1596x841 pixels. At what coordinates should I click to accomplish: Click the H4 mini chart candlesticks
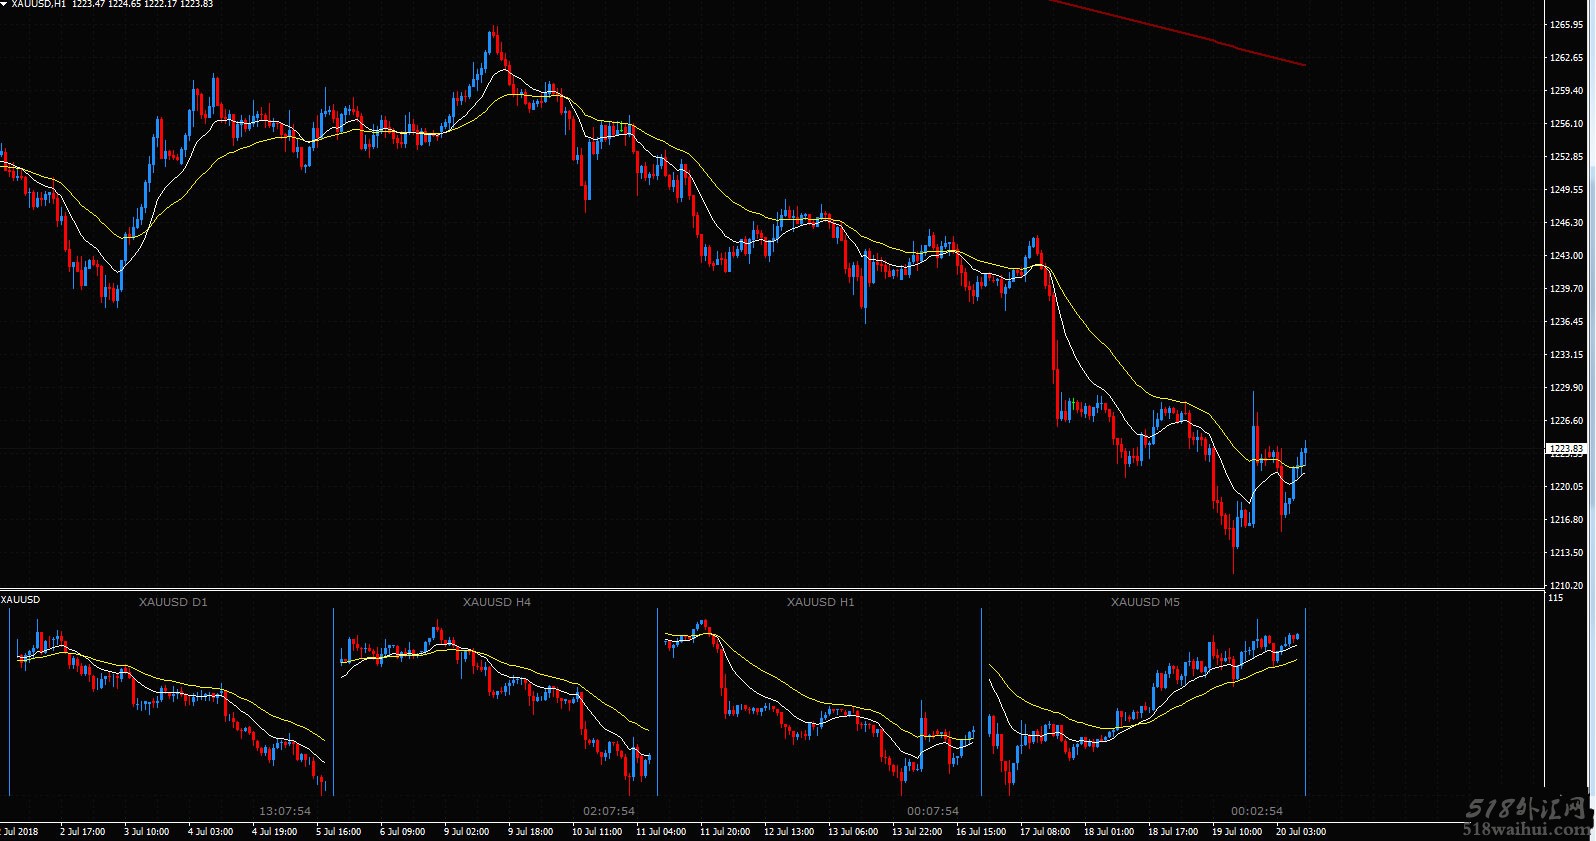pos(496,708)
